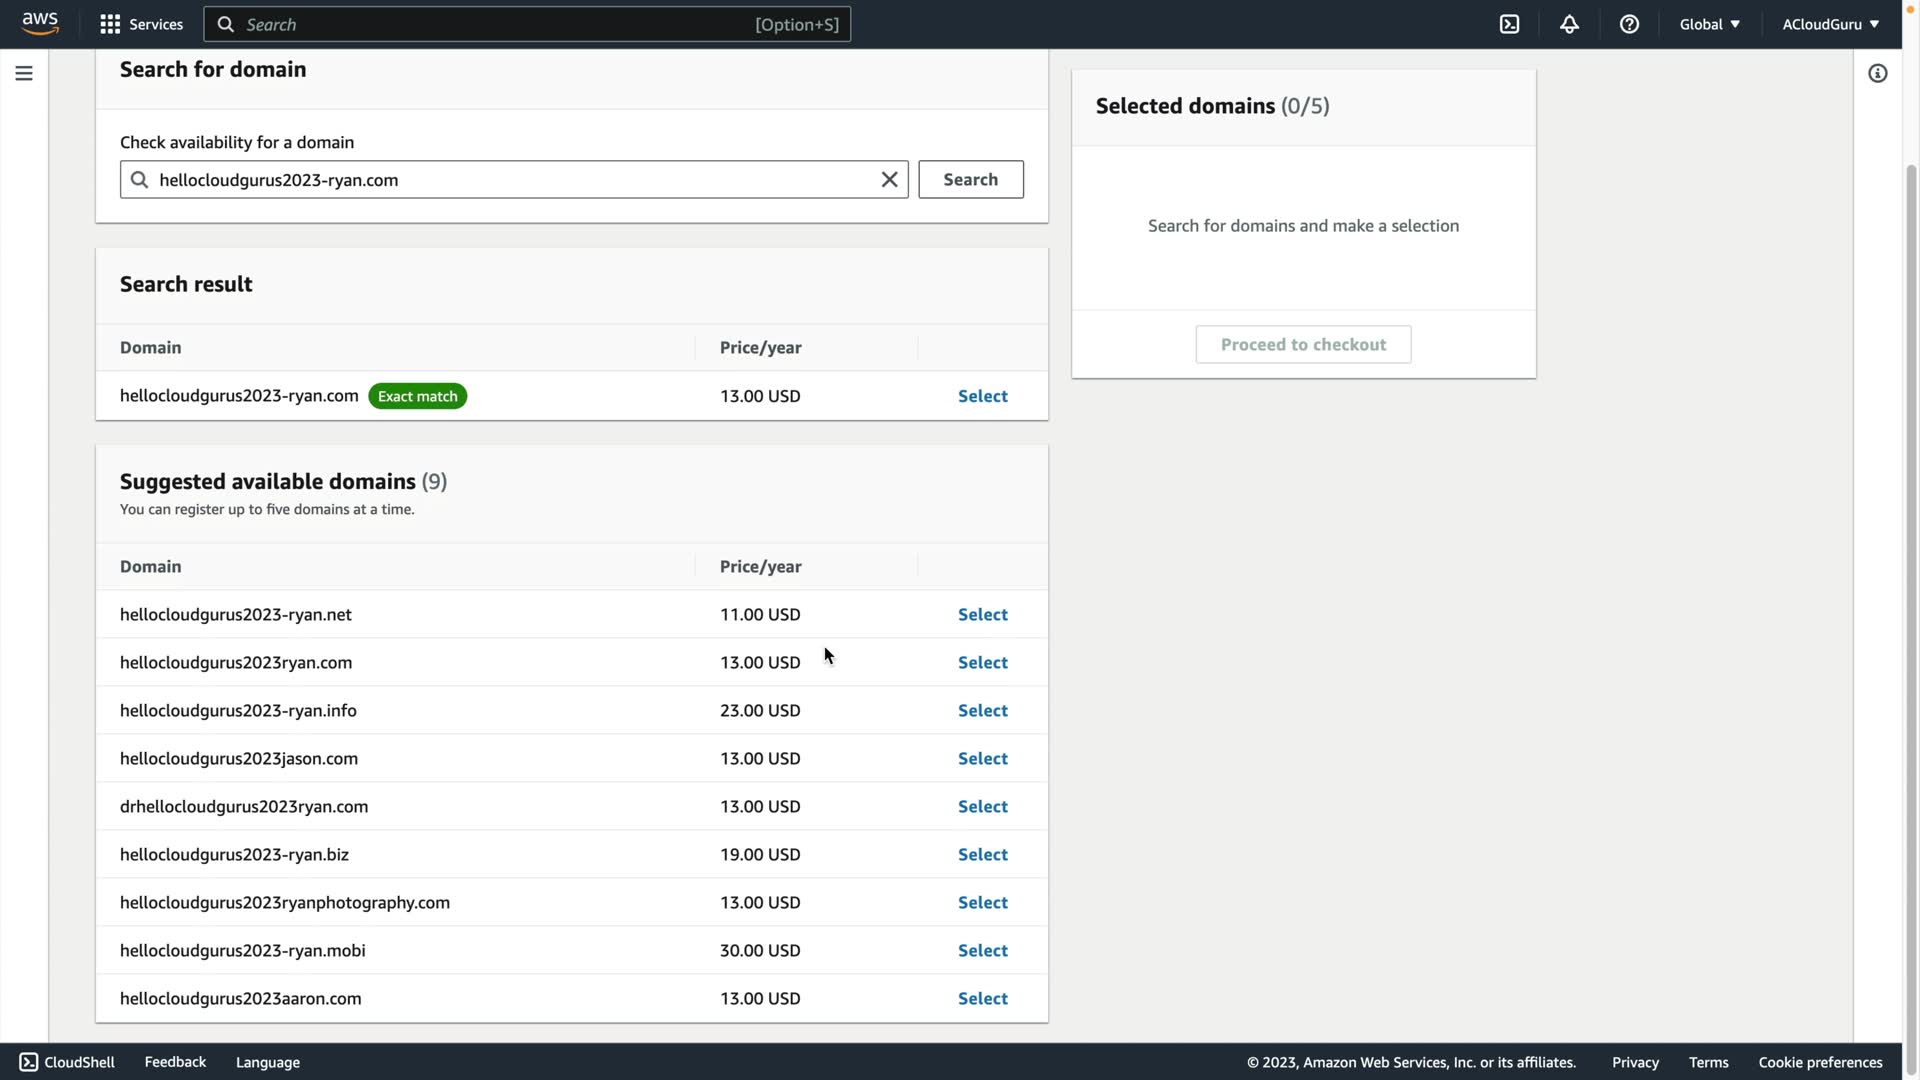This screenshot has height=1080, width=1920.
Task: Clear the domain search field
Action: (x=889, y=179)
